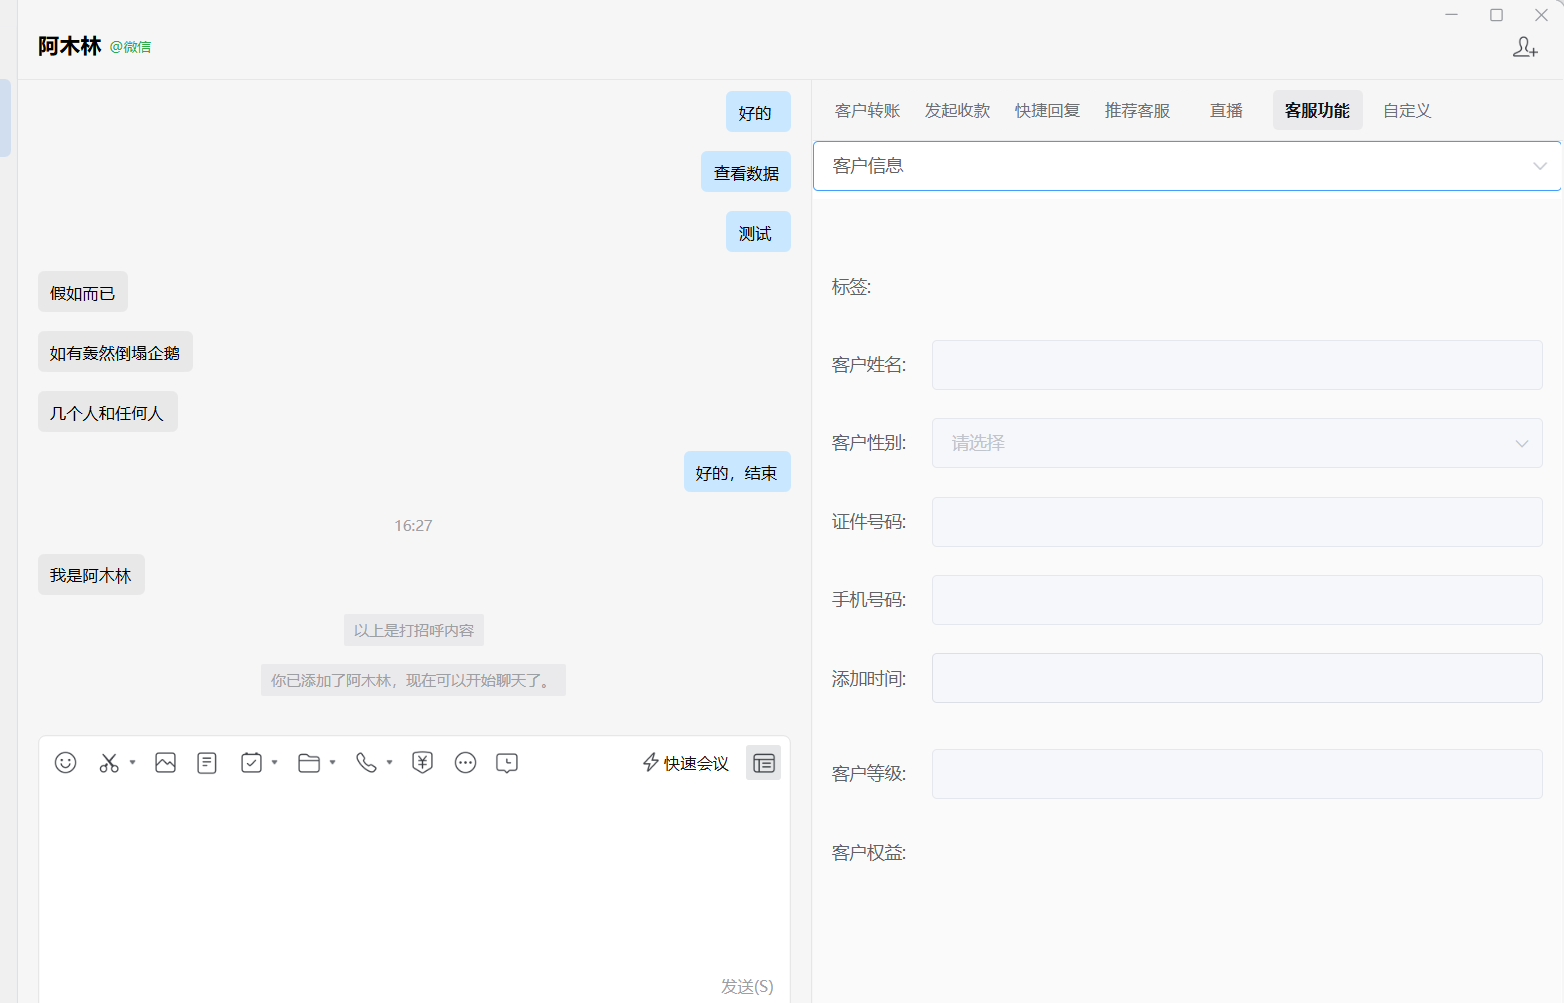Click the more options ellipsis icon

pyautogui.click(x=465, y=763)
